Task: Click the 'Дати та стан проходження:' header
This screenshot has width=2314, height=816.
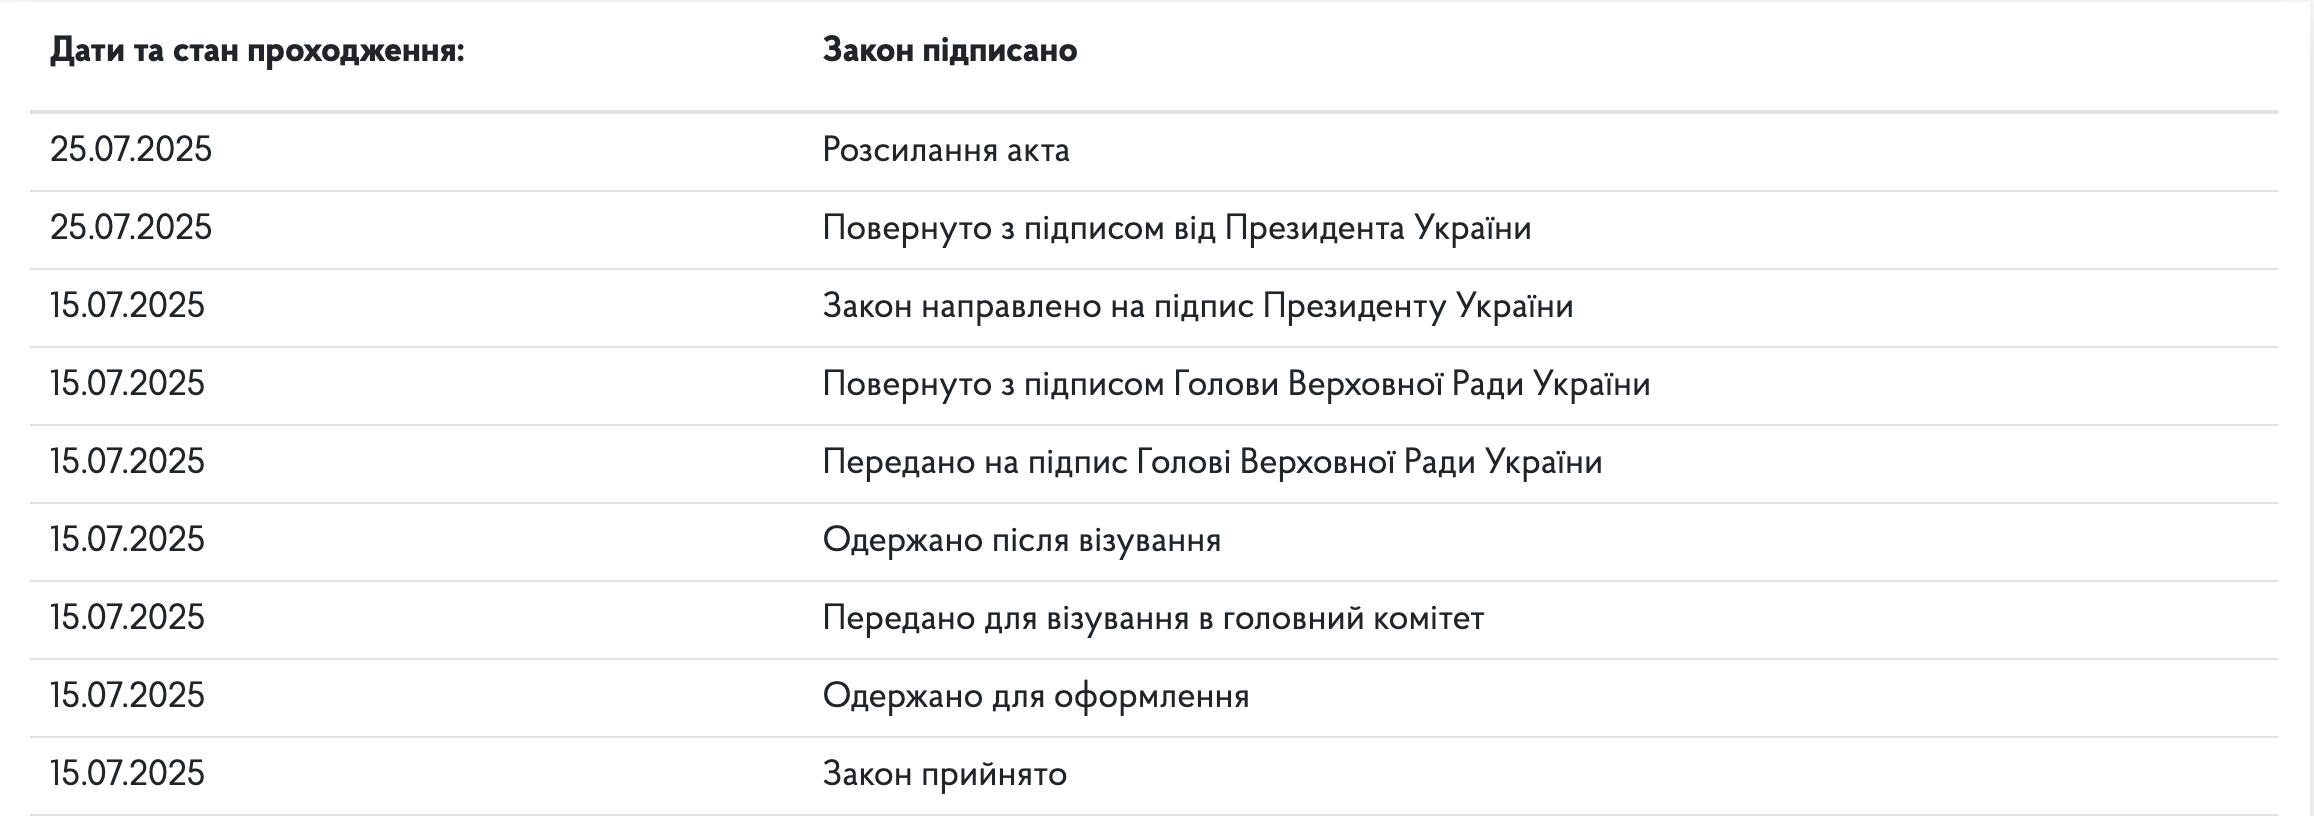Action: (257, 50)
